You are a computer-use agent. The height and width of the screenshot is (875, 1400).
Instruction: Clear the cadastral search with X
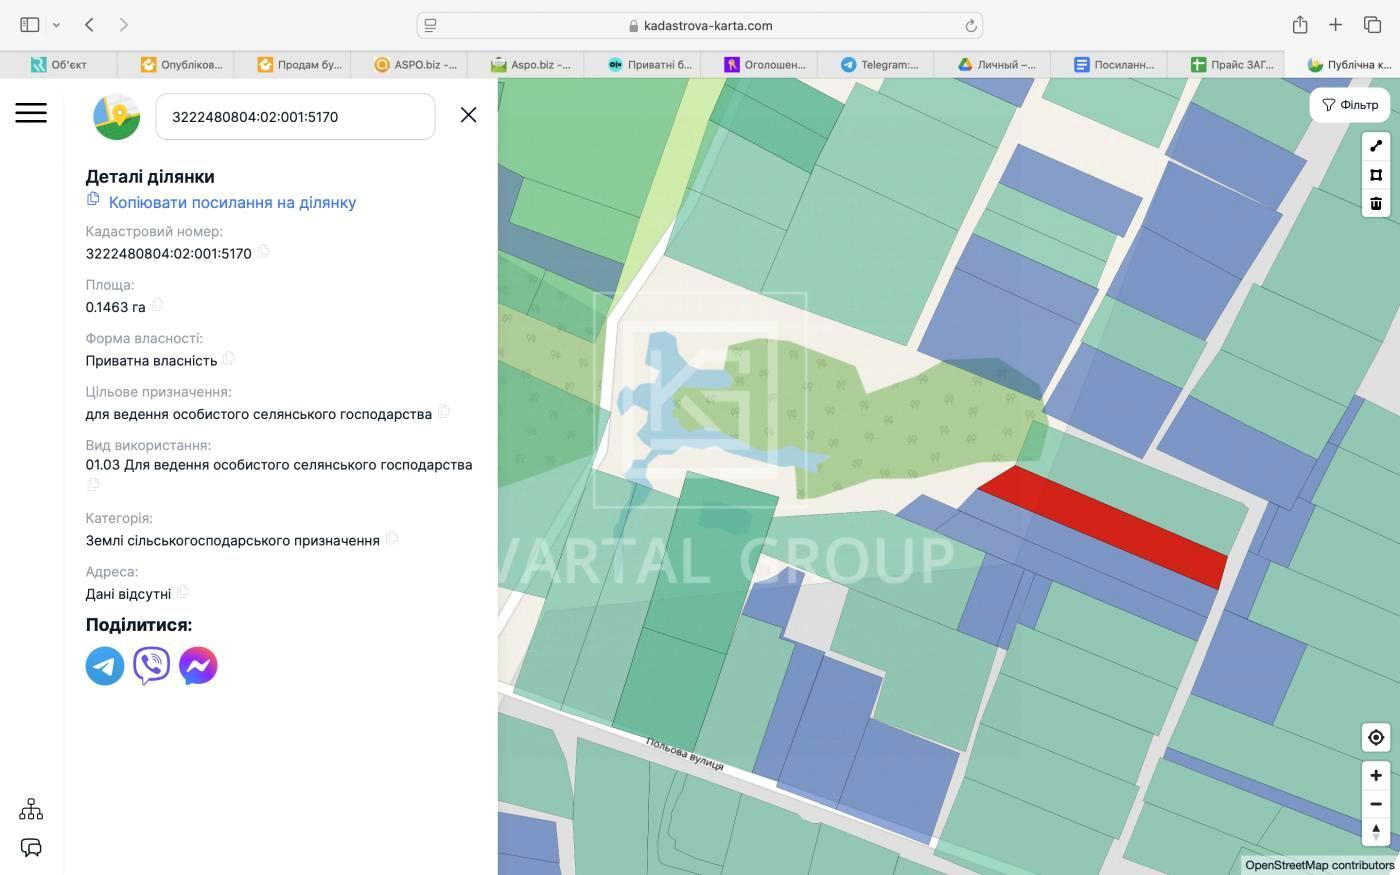[x=468, y=115]
